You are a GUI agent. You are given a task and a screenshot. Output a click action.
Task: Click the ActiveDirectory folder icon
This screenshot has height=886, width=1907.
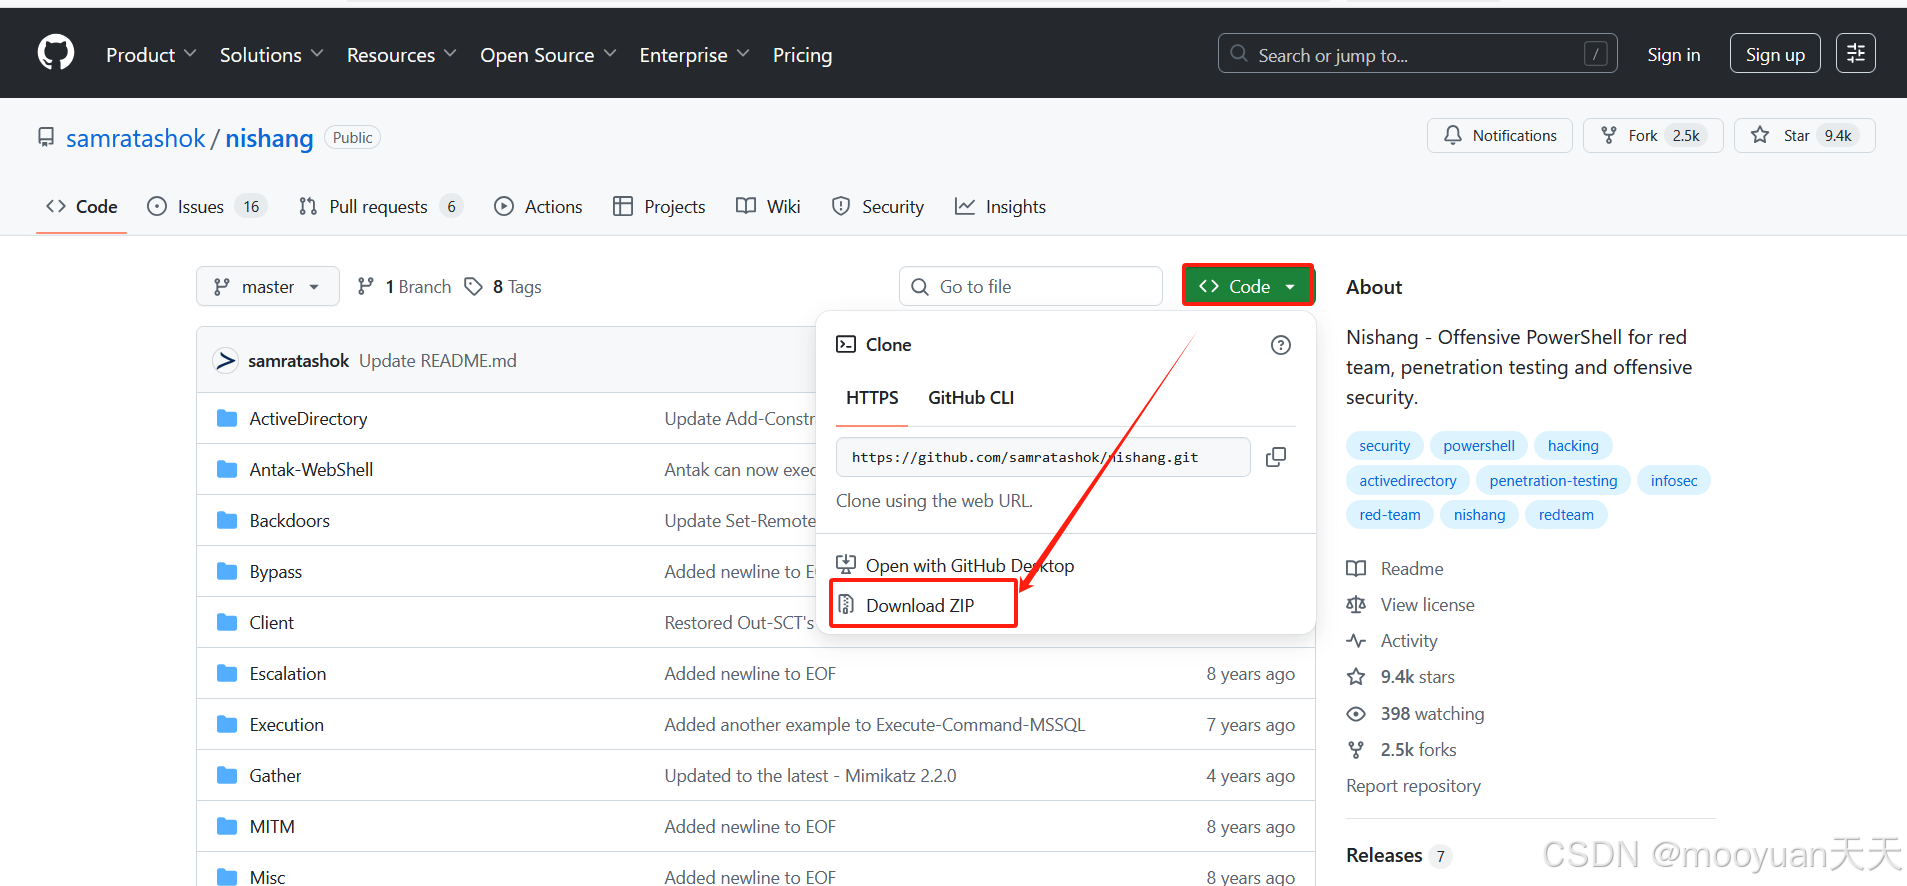tap(227, 418)
